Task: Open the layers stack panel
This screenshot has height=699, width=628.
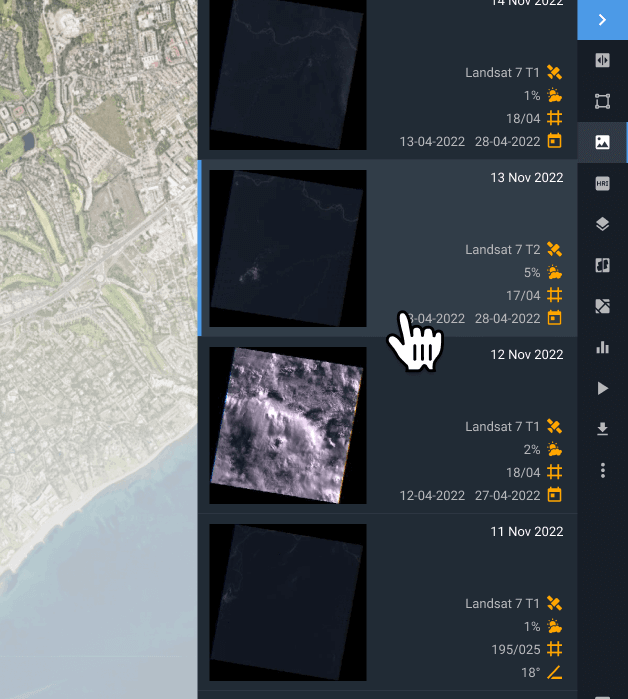Action: point(602,224)
